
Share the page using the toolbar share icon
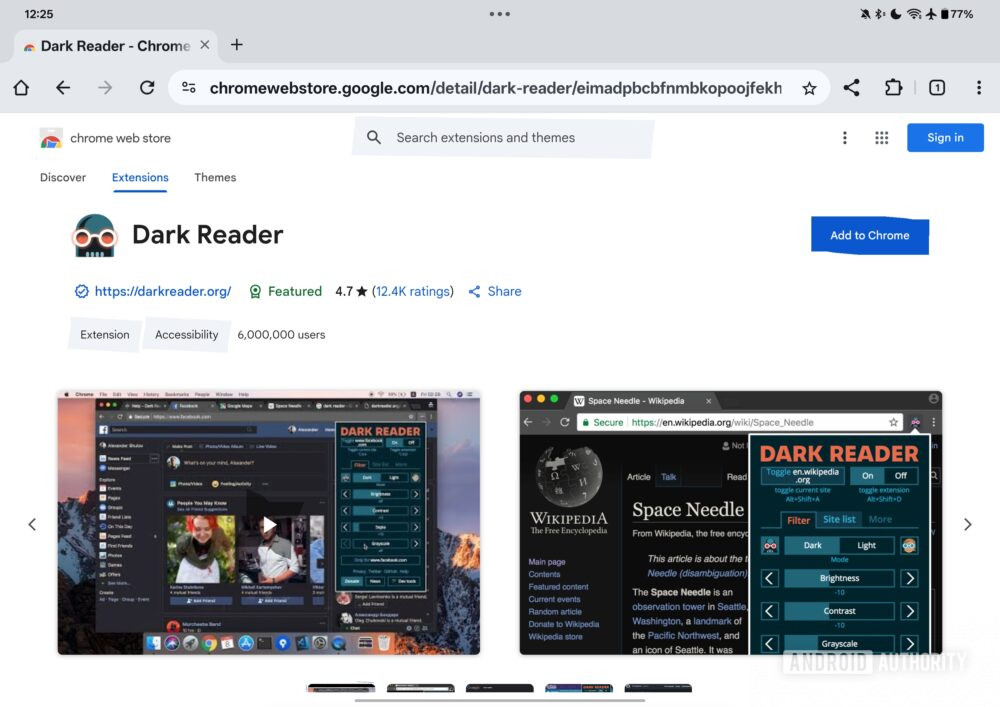[851, 88]
